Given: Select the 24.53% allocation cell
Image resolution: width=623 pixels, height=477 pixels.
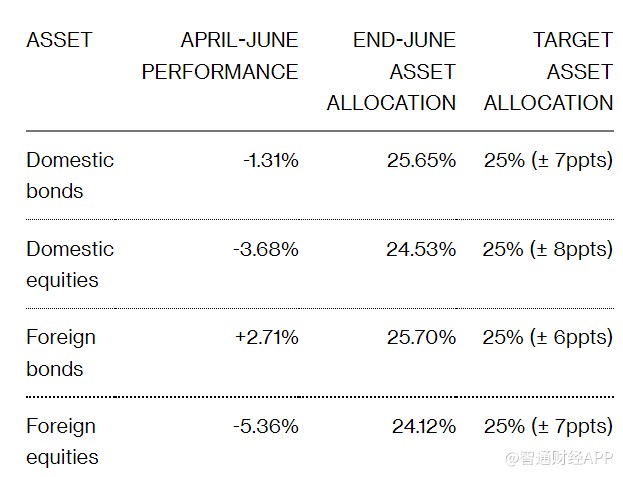Looking at the screenshot, I should [x=421, y=249].
